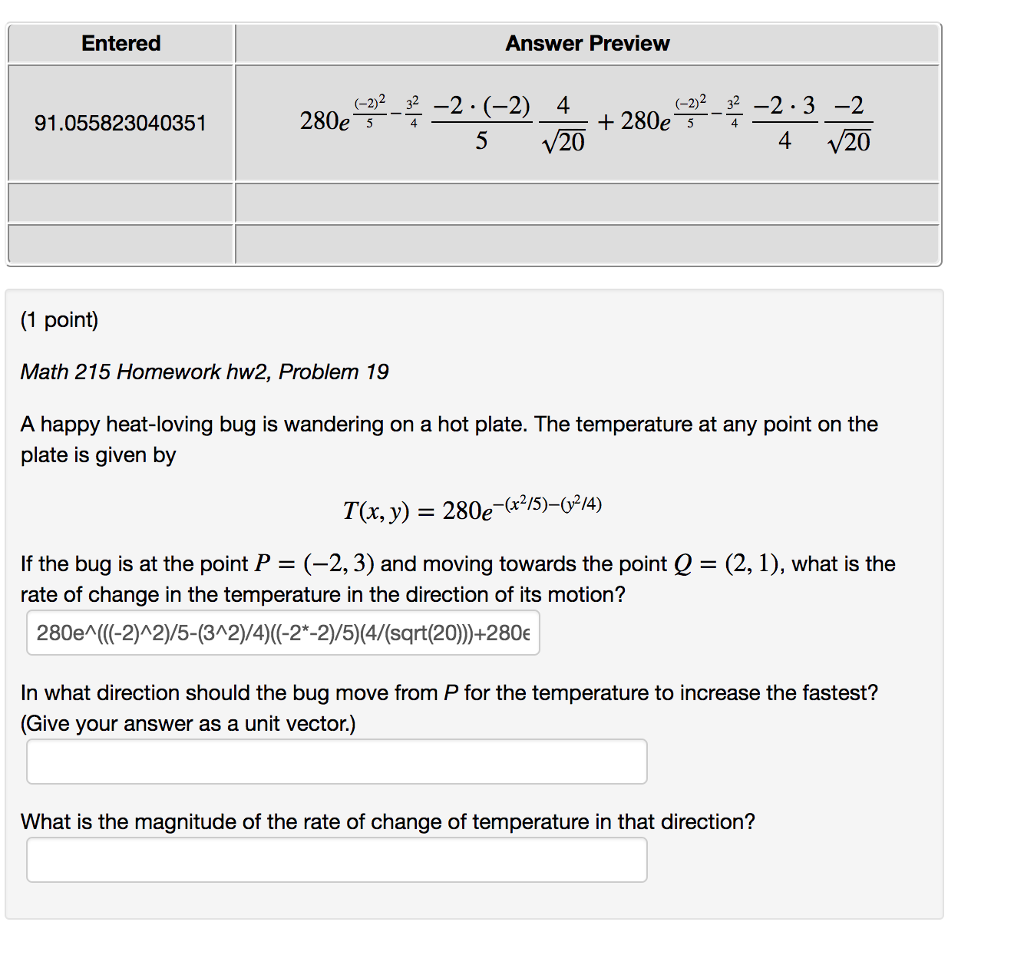
Task: Select the empty unit vector answer field
Action: (337, 761)
